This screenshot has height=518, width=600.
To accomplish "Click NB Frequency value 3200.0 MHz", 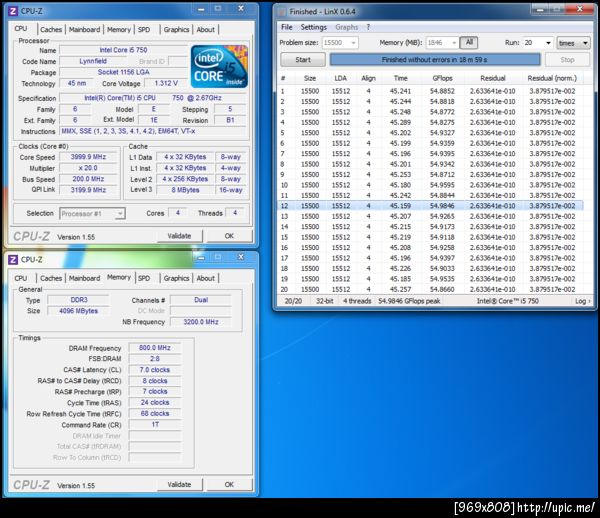I will coord(201,322).
